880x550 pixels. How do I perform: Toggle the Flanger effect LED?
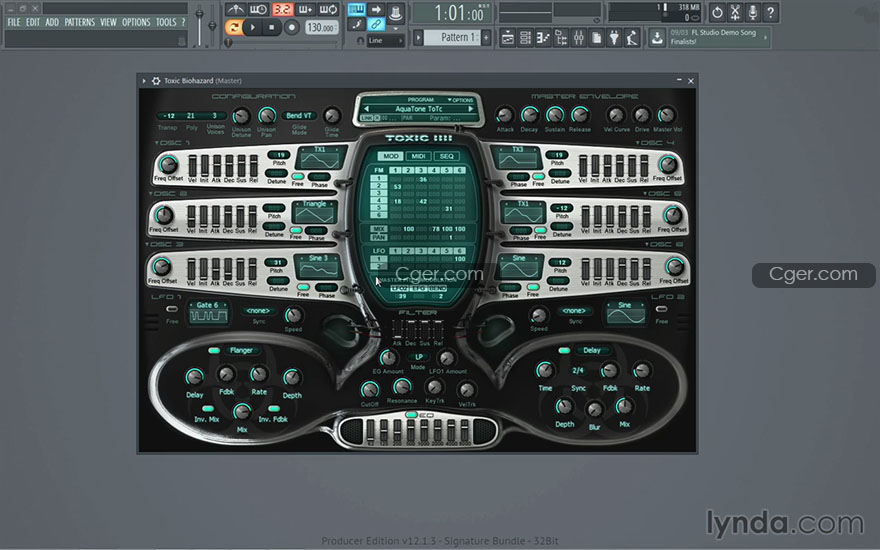(214, 350)
